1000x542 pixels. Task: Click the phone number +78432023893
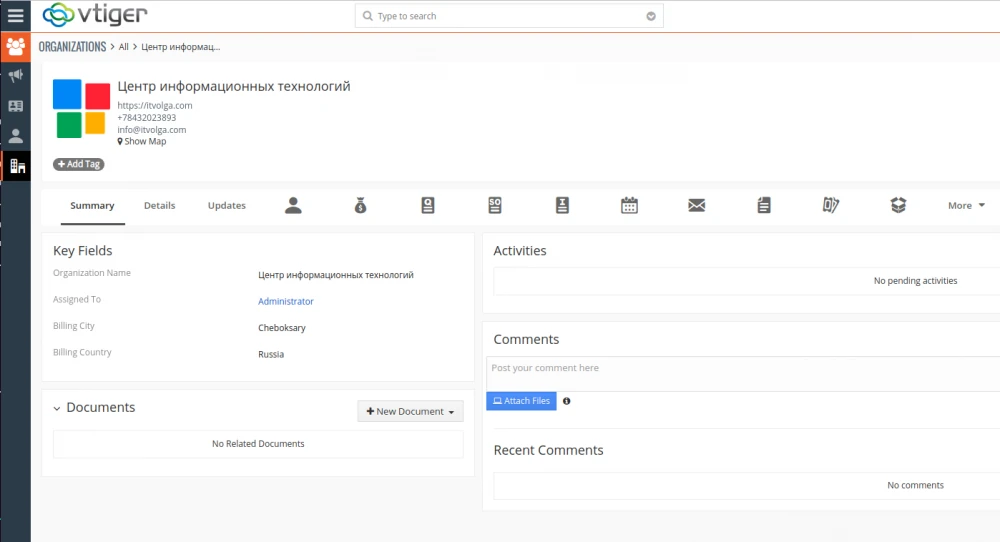coord(147,117)
